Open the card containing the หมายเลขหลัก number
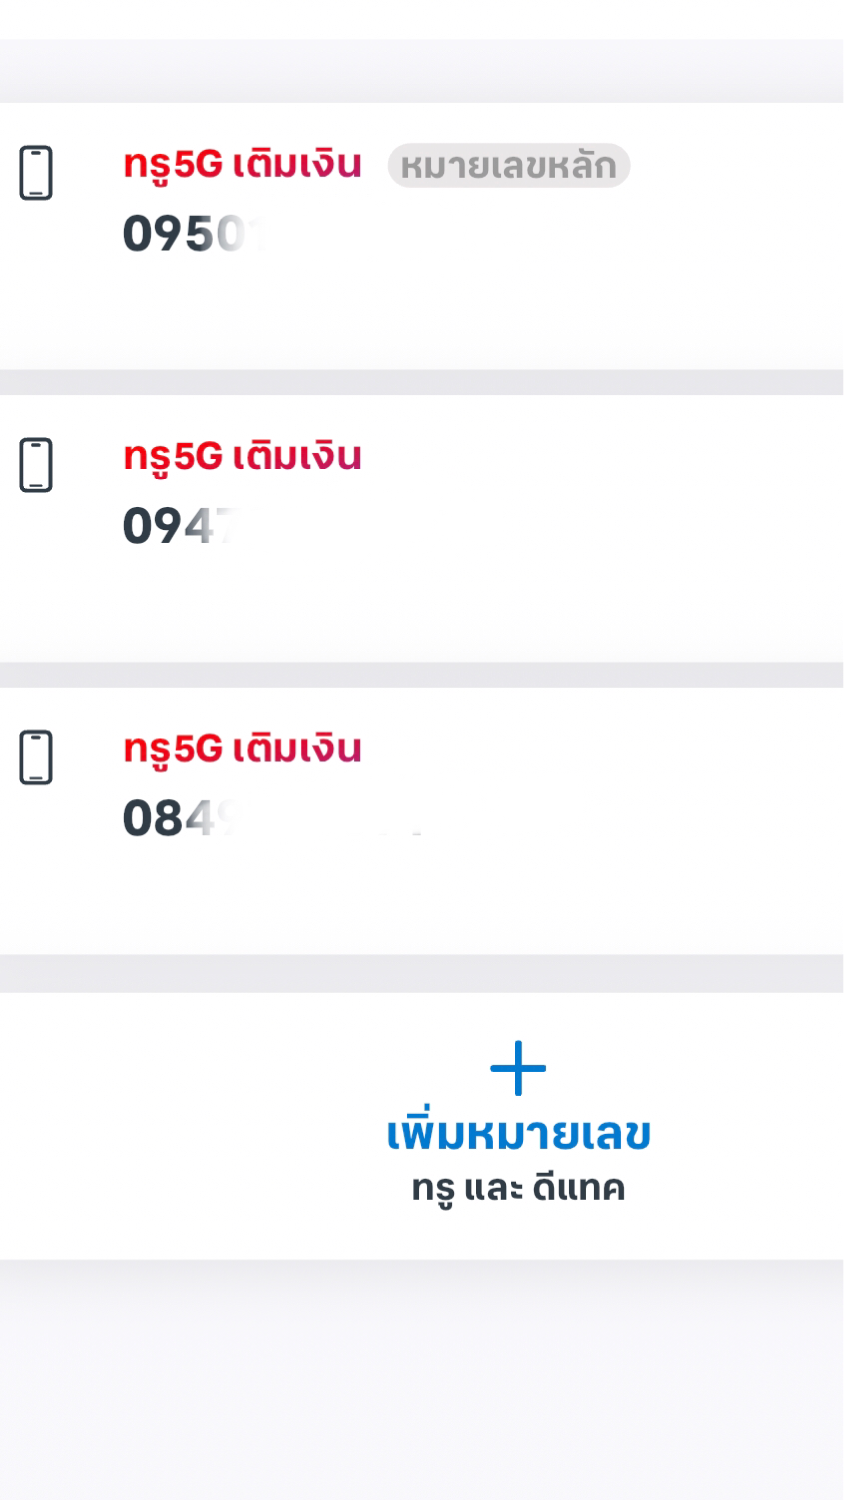 coord(422,236)
